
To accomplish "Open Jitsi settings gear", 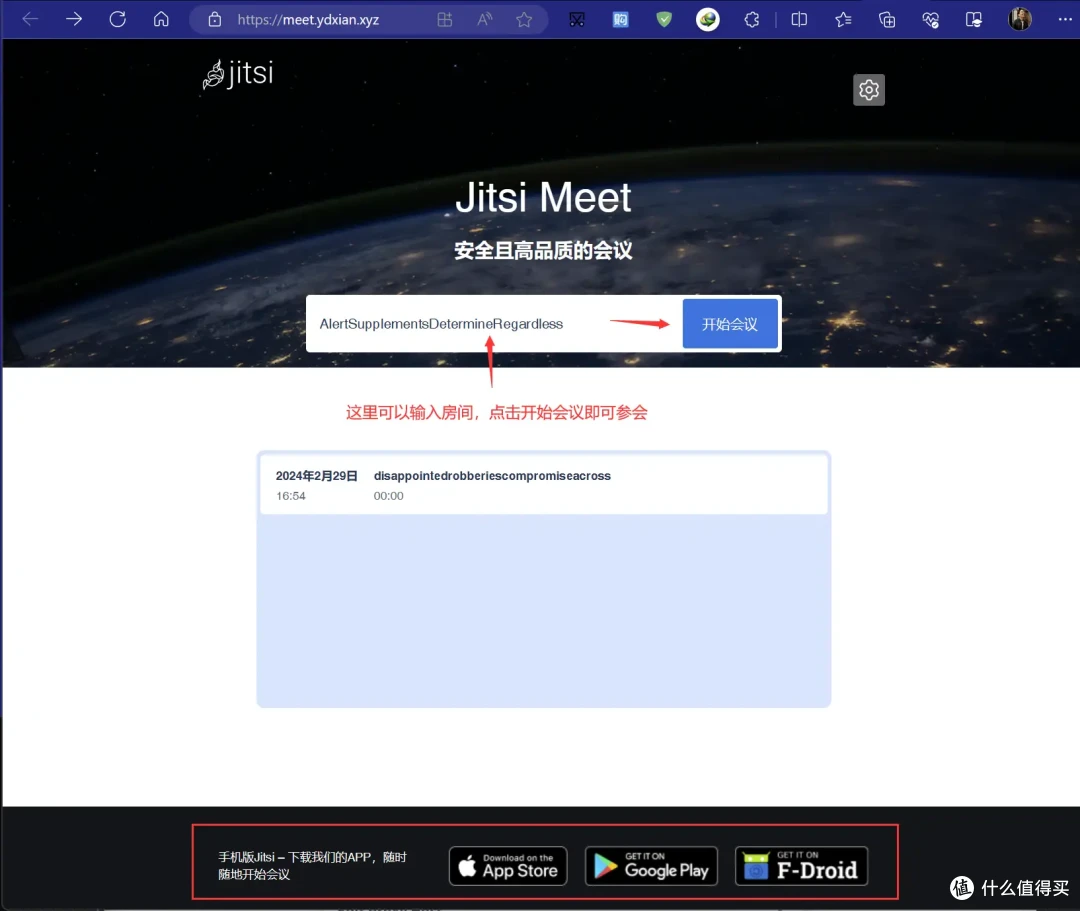I will [x=869, y=90].
